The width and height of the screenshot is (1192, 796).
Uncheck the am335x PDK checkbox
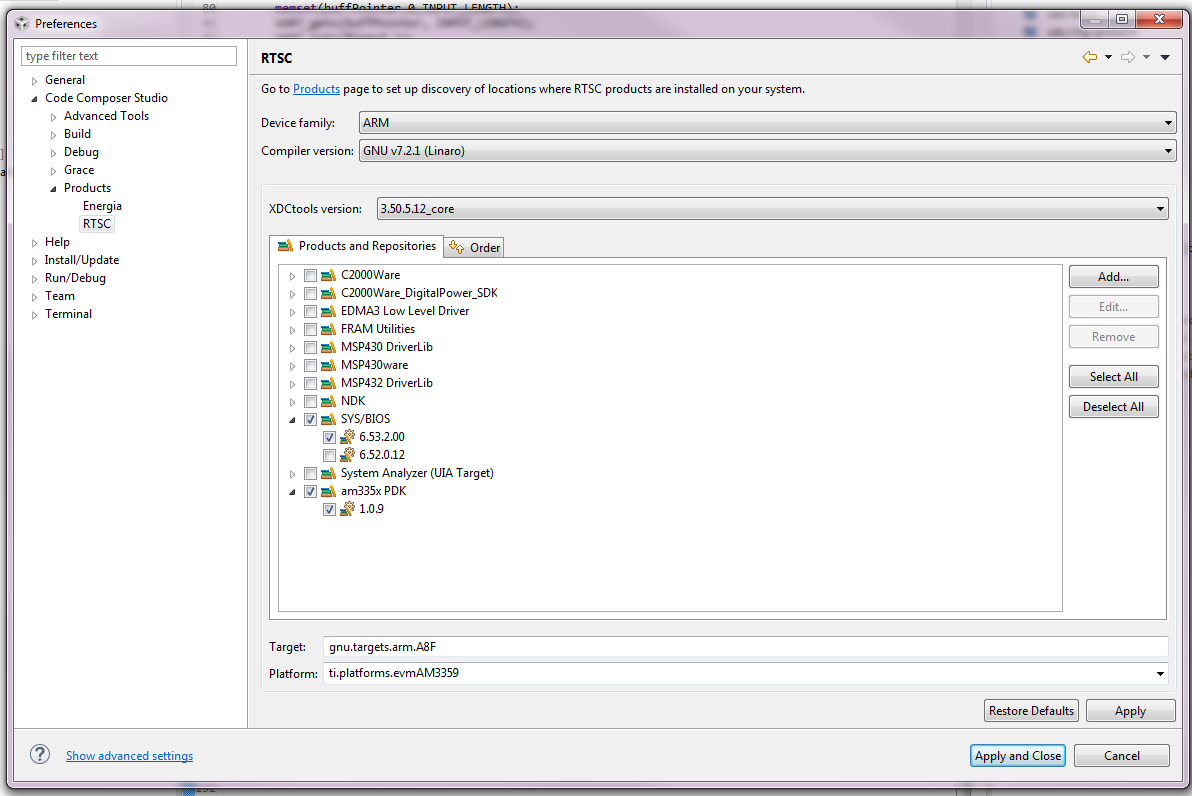coord(310,491)
